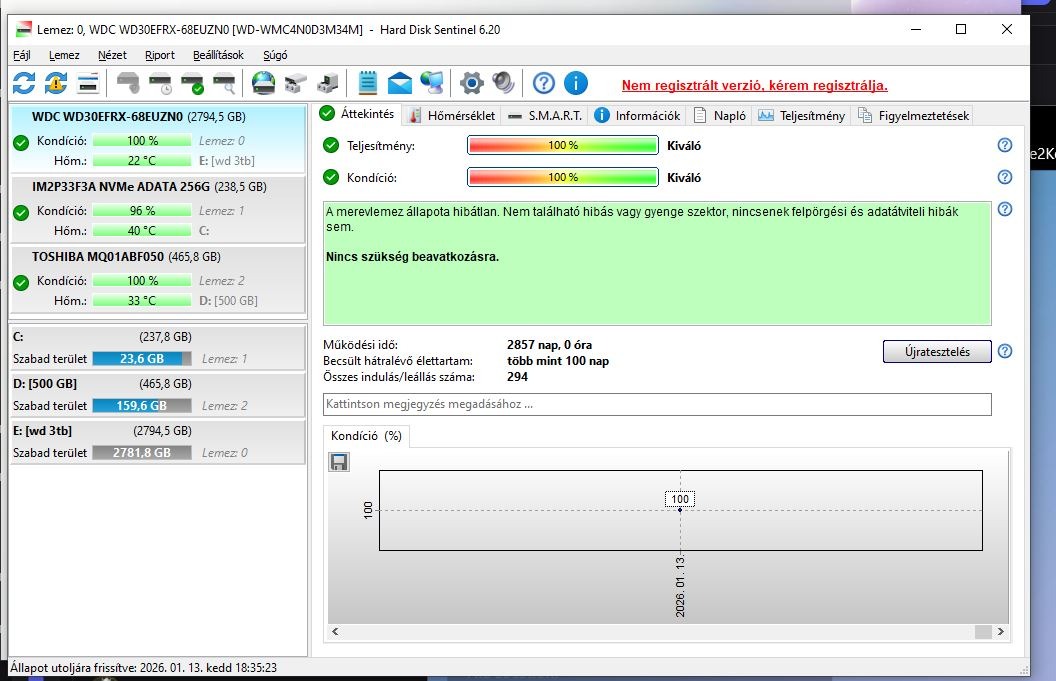Click the disk with clock toolbar icon

(x=160, y=84)
